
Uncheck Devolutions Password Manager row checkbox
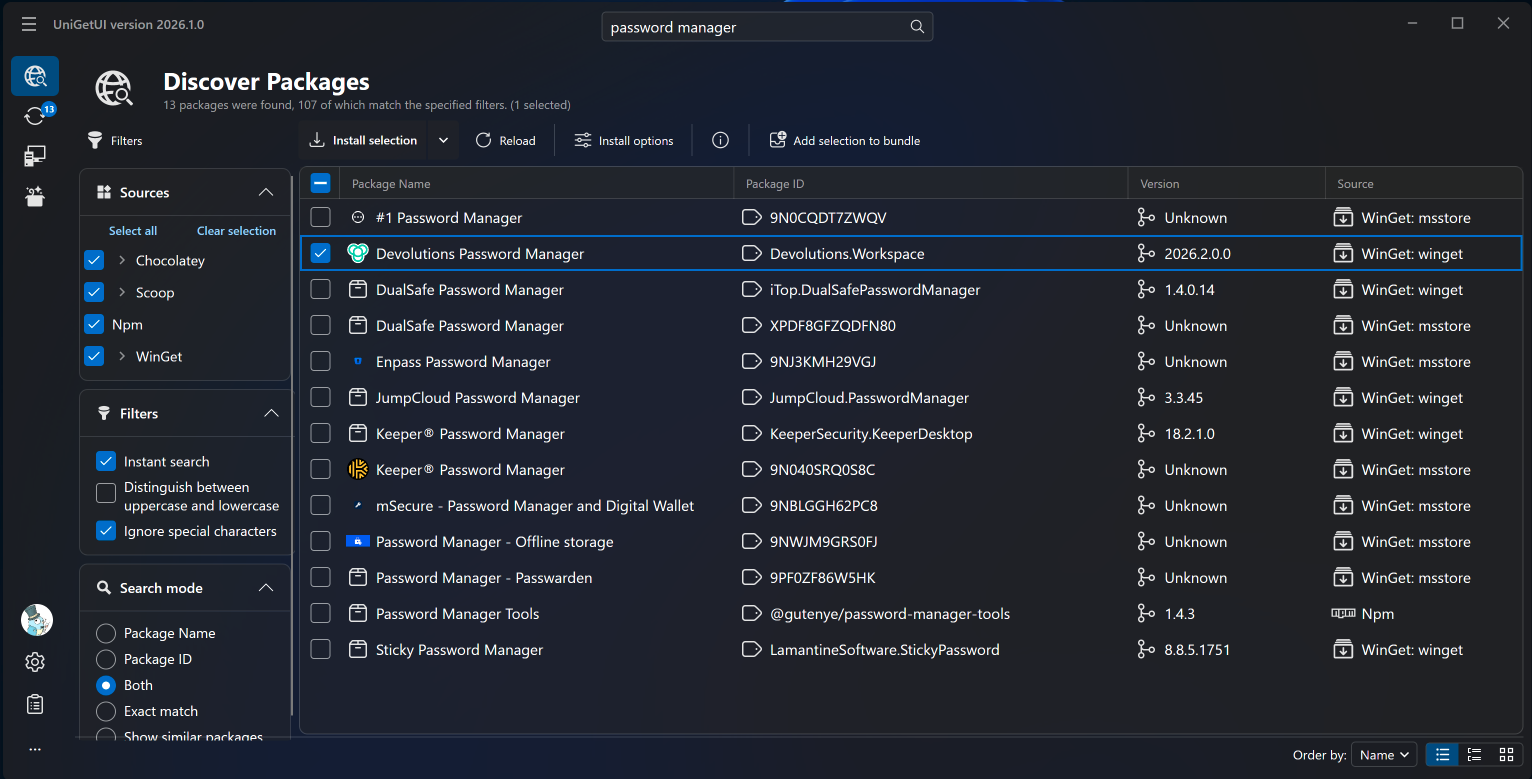pos(320,254)
